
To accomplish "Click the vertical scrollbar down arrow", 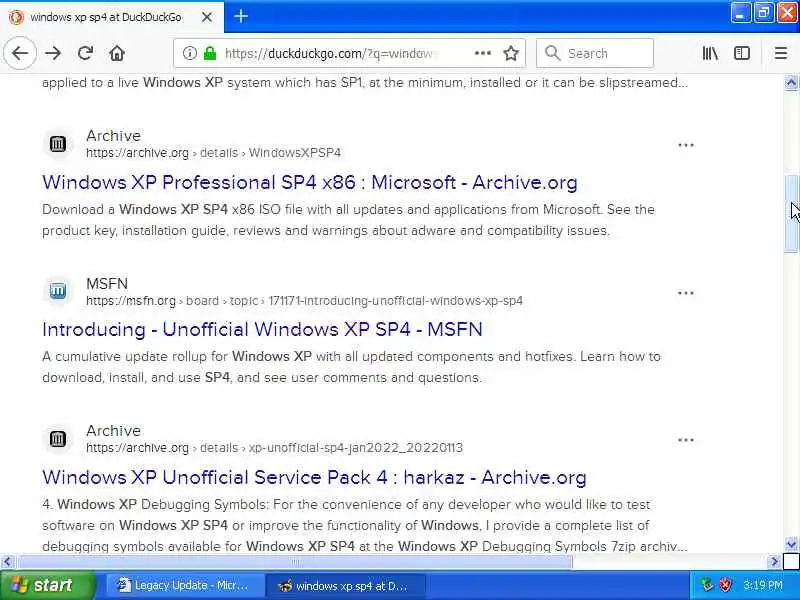I will tap(791, 544).
